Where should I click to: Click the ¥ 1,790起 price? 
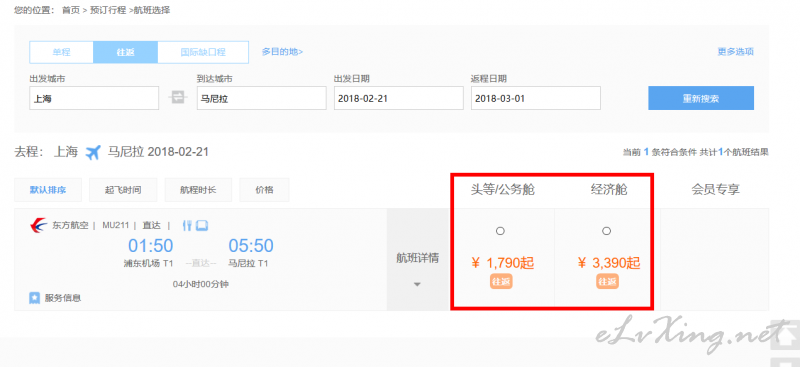(x=503, y=263)
